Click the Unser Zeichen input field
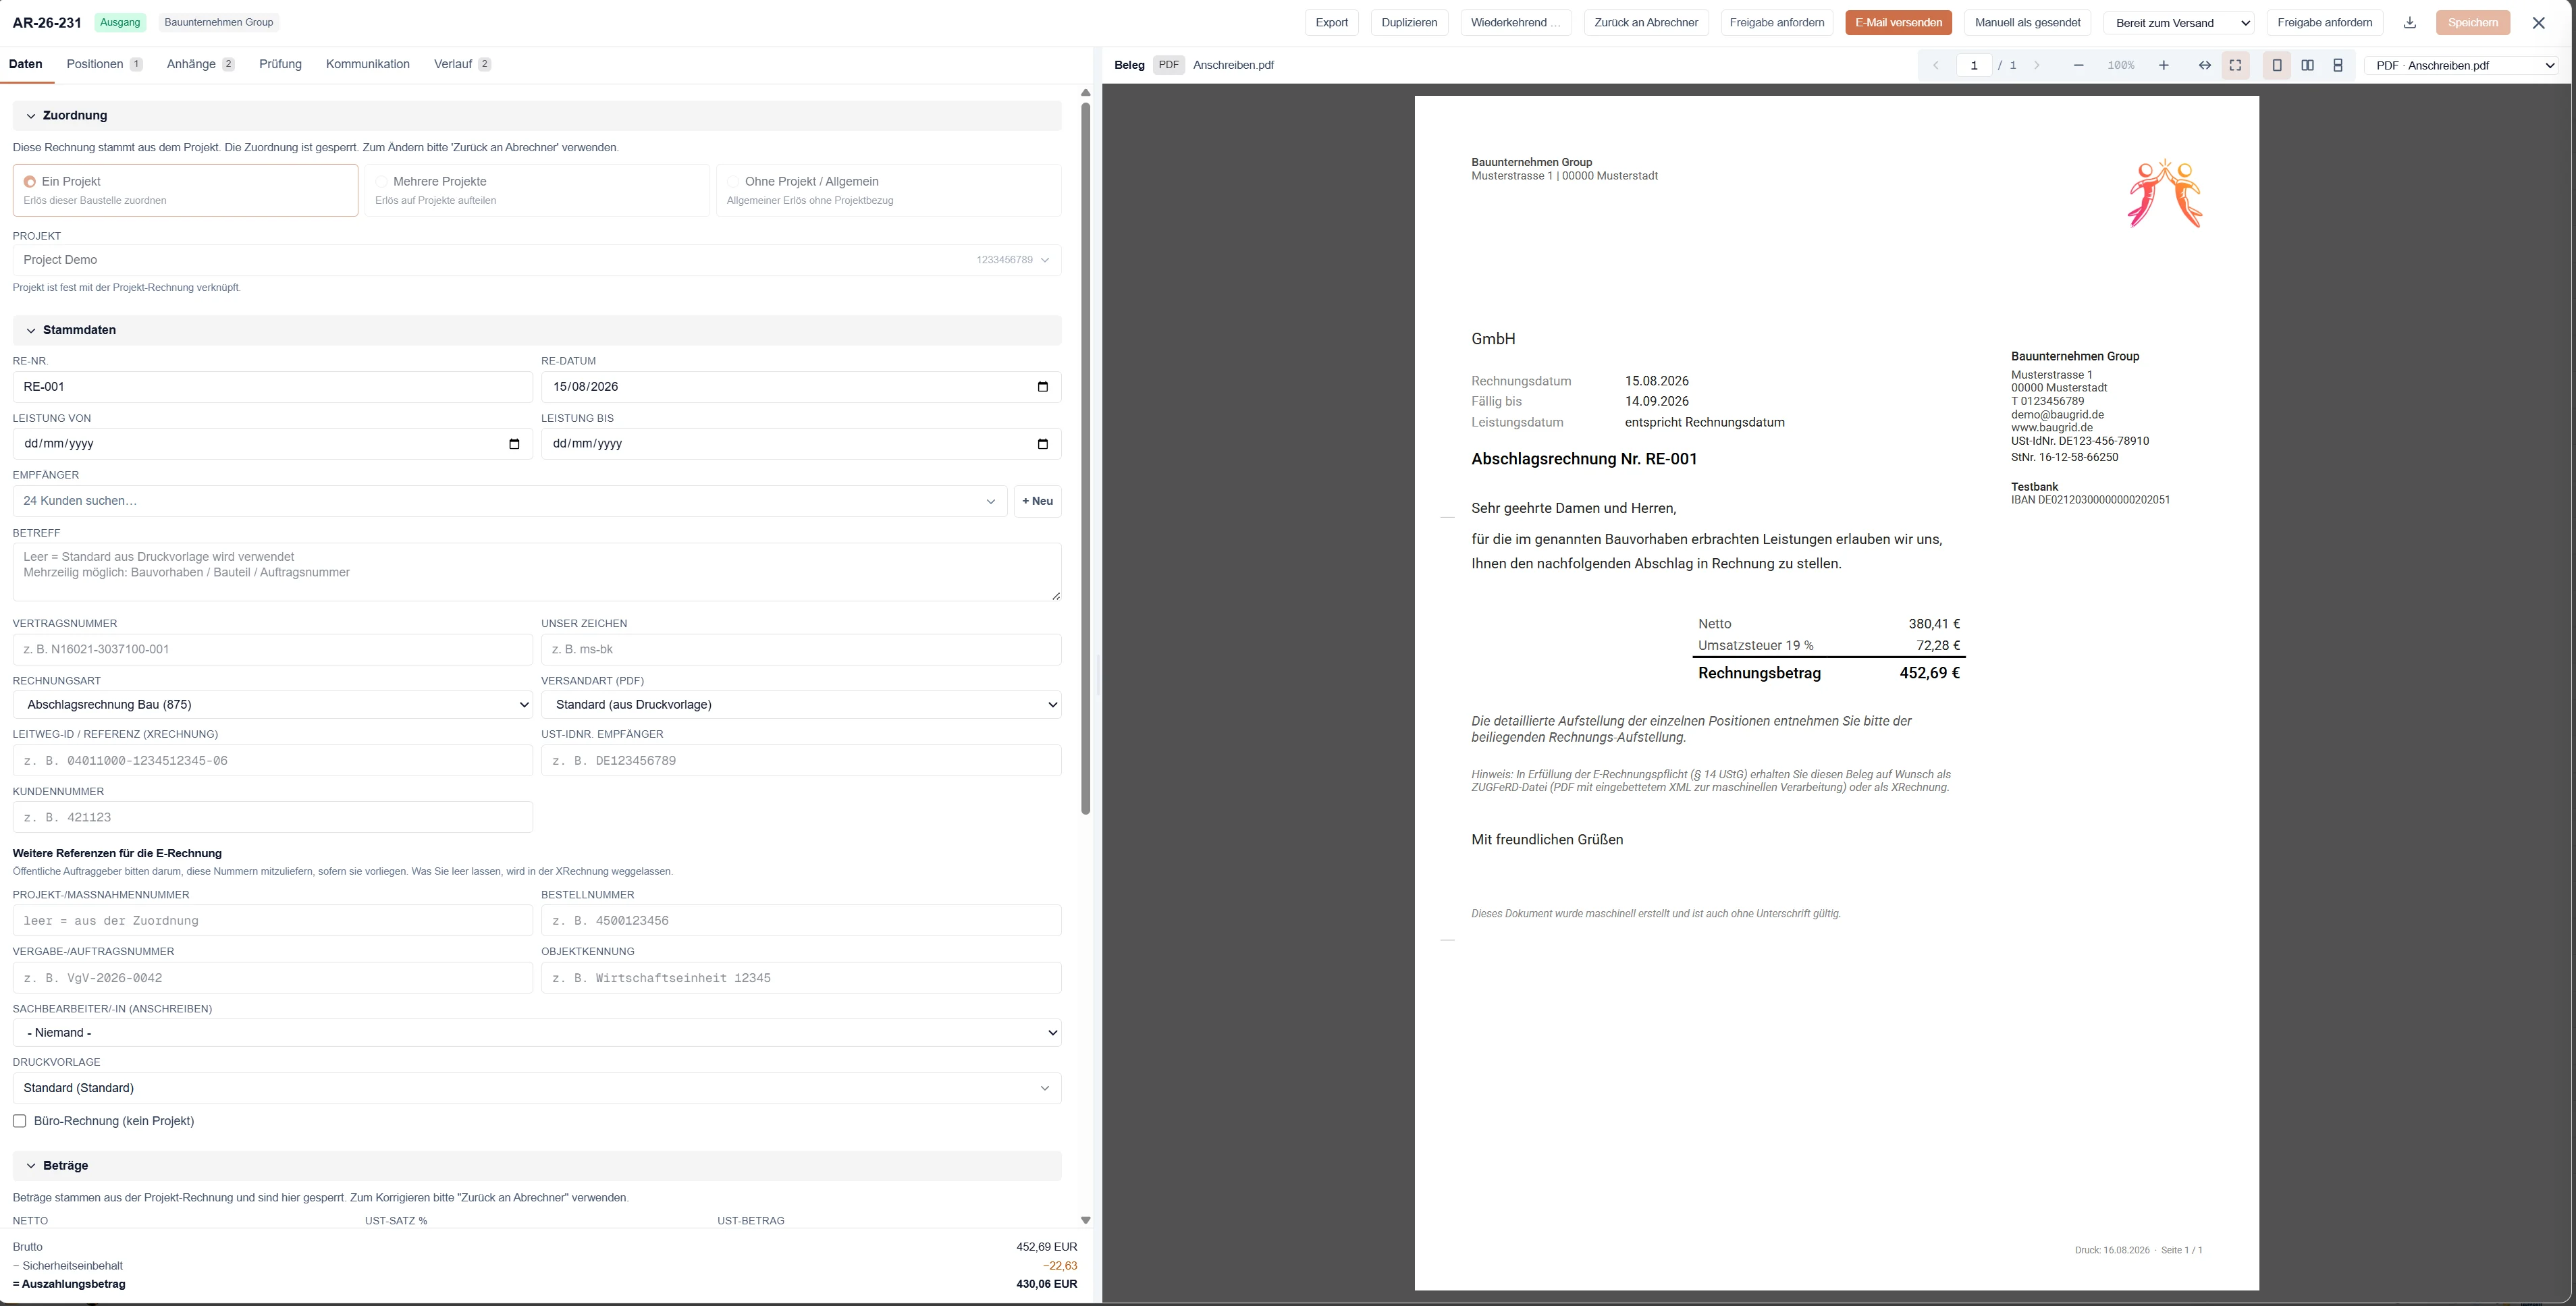Screen dimensions: 2576x1306 (801, 649)
